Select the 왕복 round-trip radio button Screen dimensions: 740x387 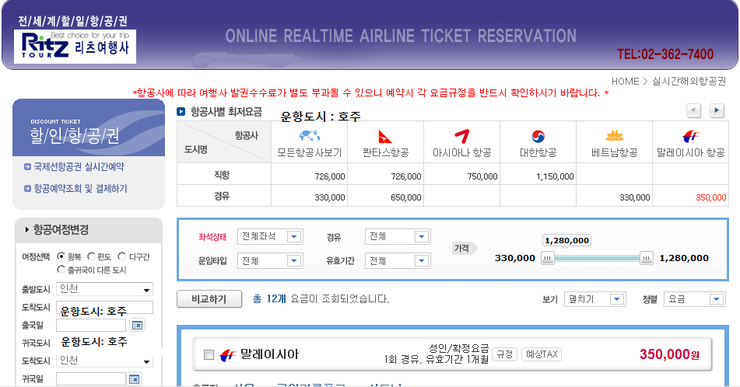click(61, 256)
